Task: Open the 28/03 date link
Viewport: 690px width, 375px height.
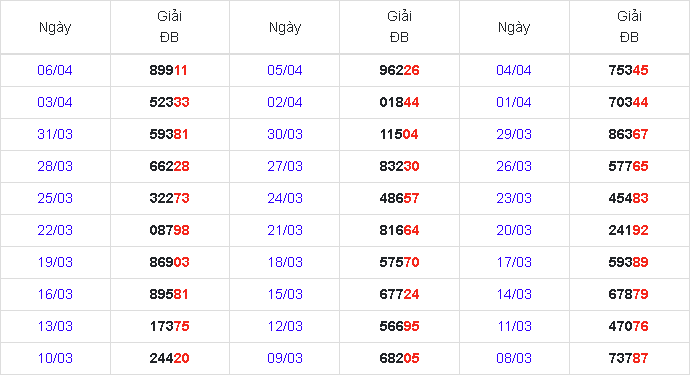Action: pos(55,166)
